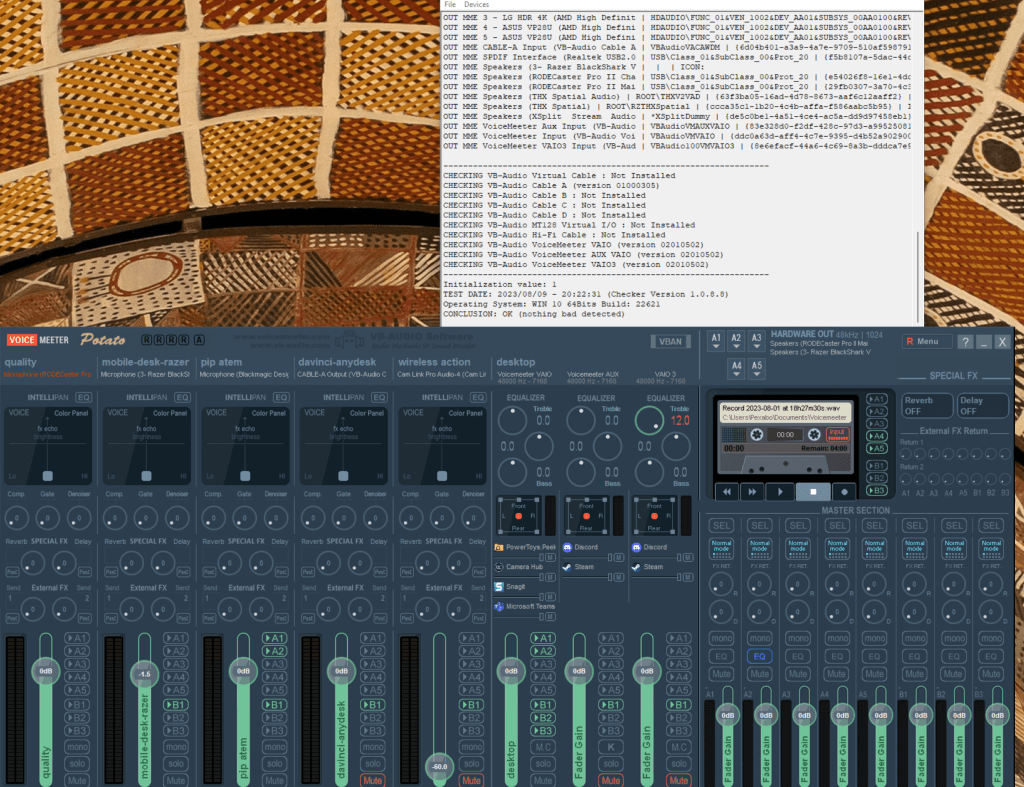1024x787 pixels.
Task: Turn off the A2 master EQ
Action: [760, 656]
